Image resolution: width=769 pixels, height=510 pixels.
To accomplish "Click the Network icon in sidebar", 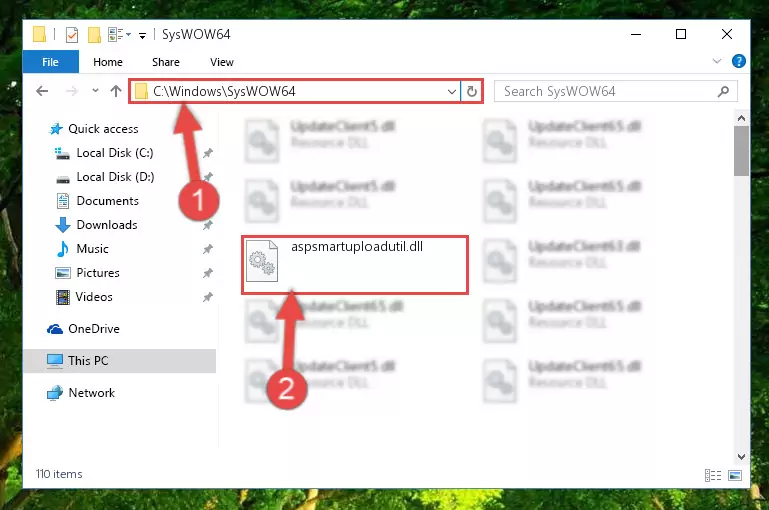I will (x=54, y=393).
